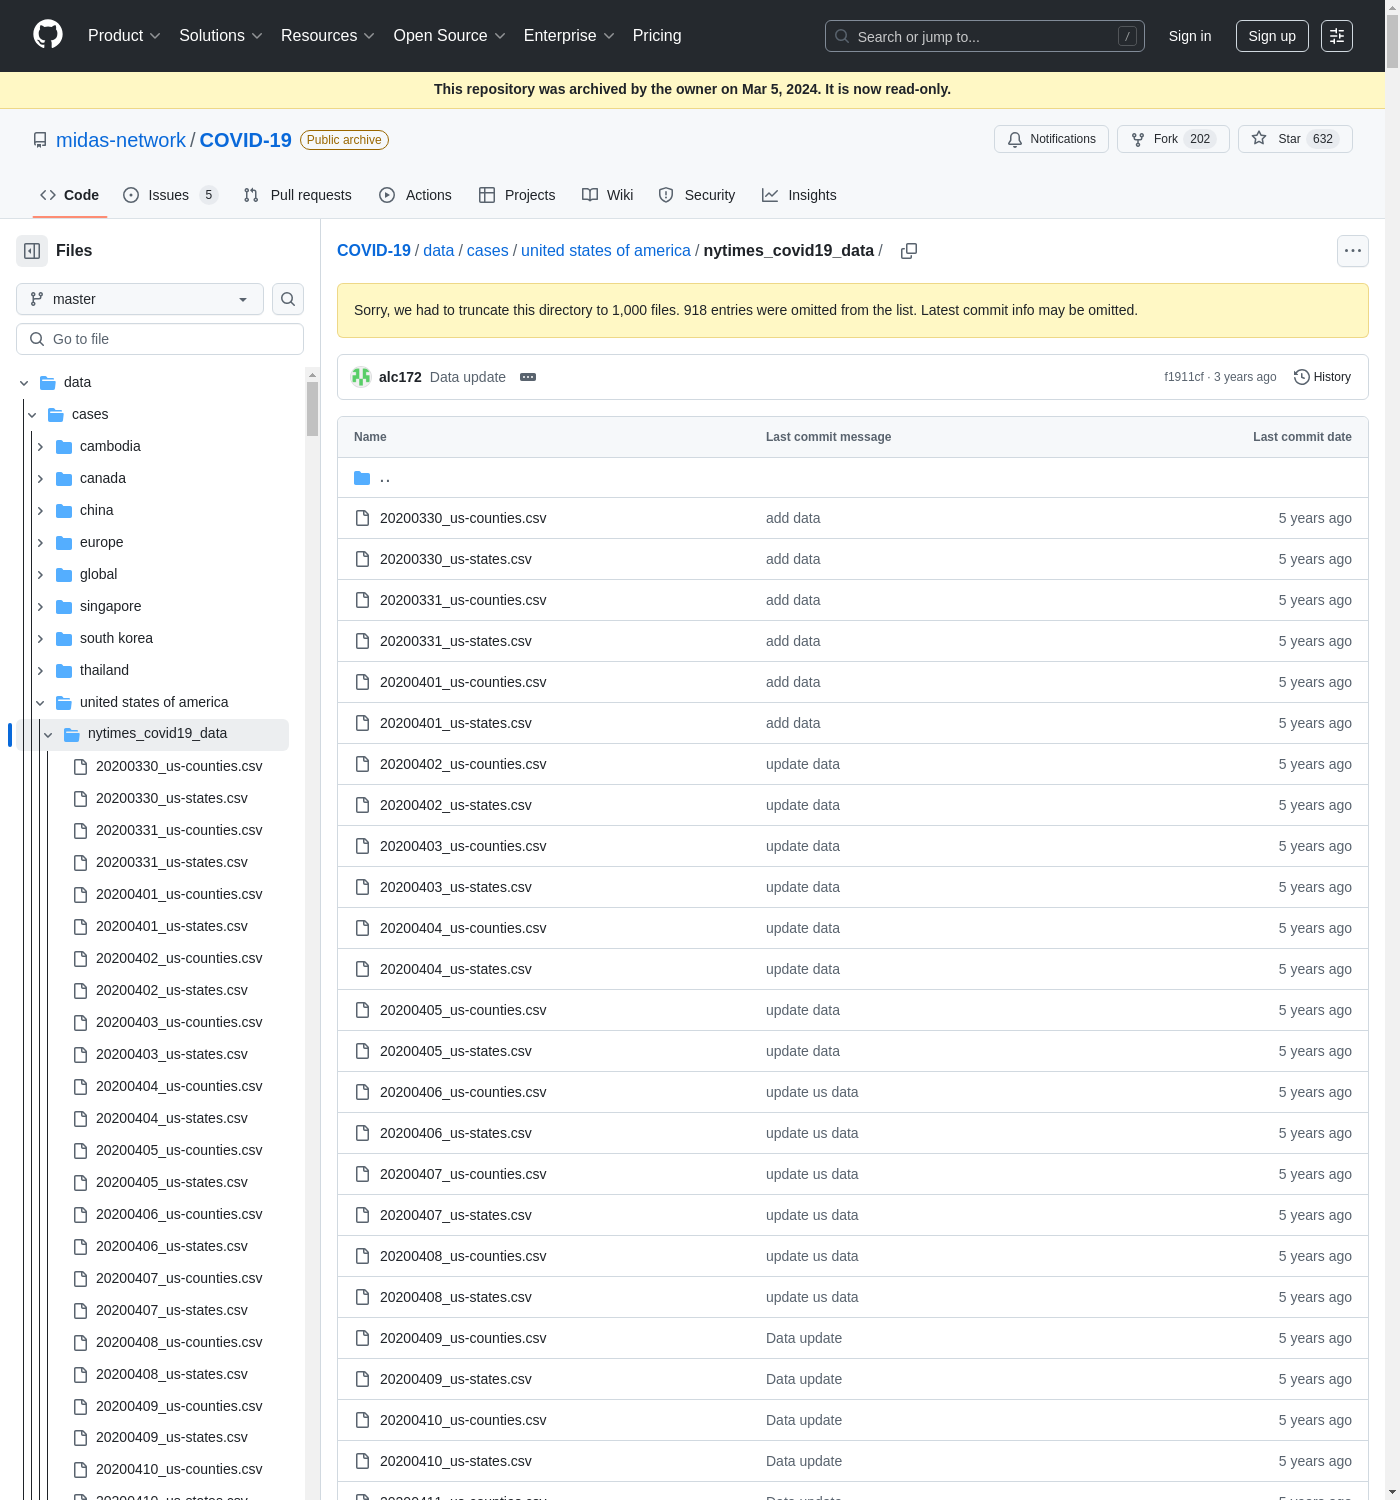This screenshot has width=1400, height=1500.
Task: Switch to the Issues tab
Action: (x=169, y=195)
